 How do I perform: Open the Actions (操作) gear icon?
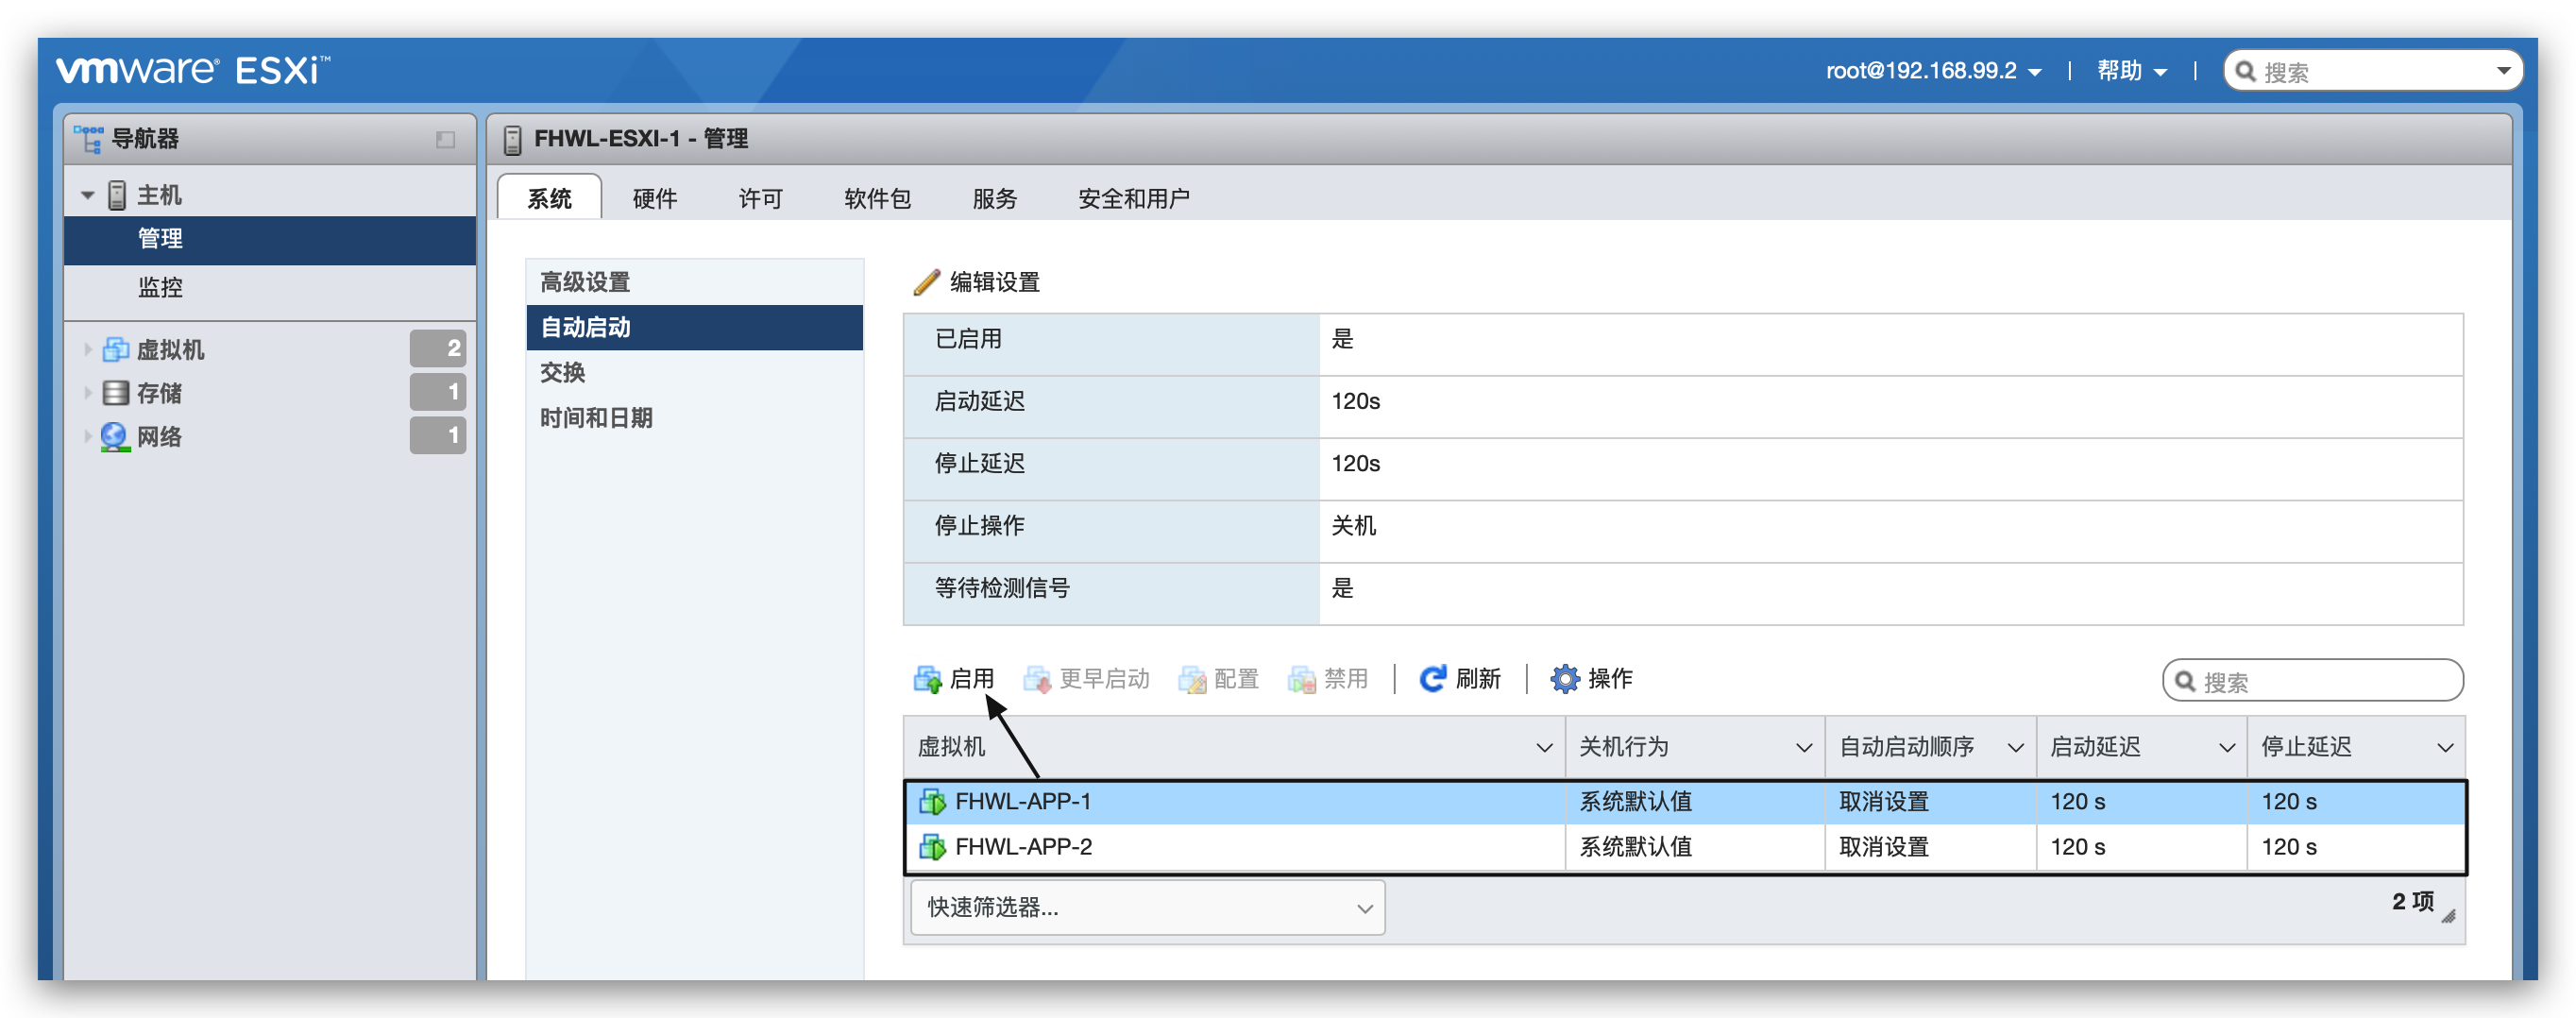point(1564,679)
